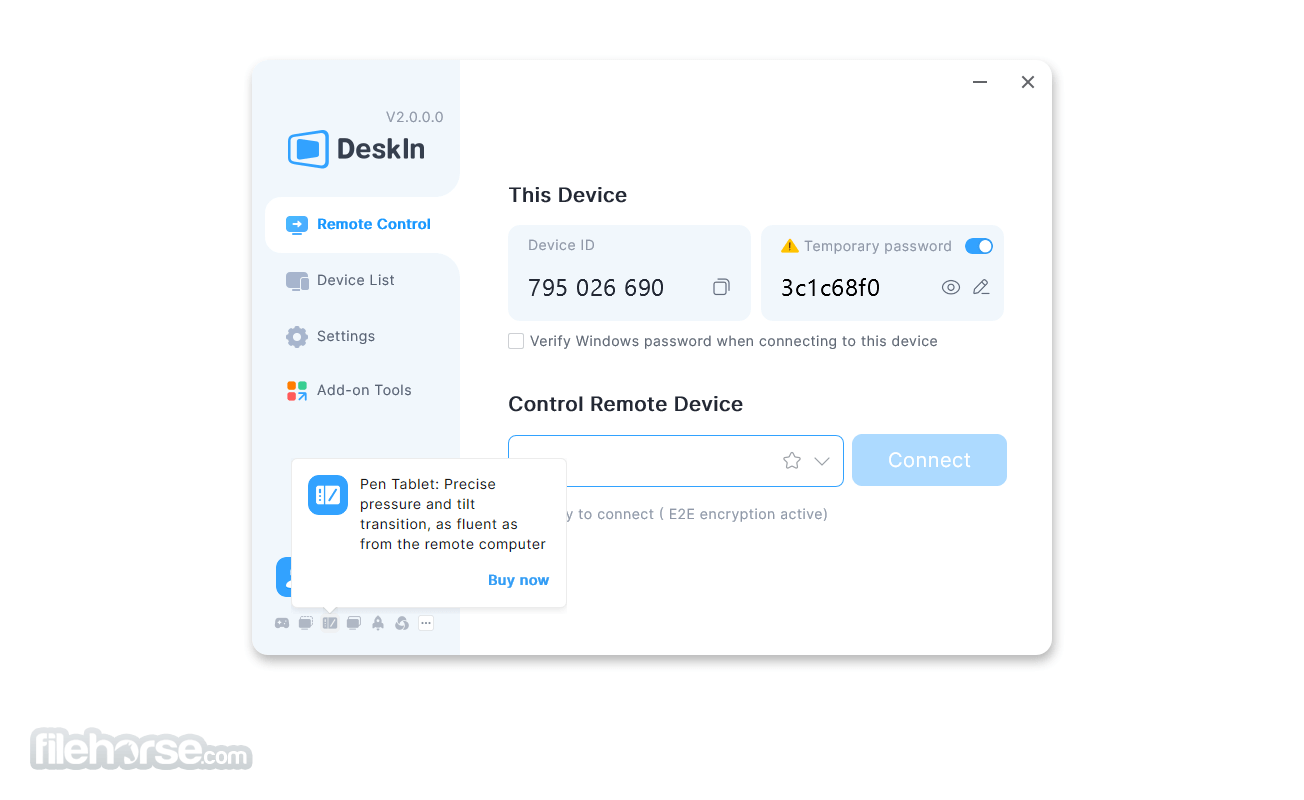The width and height of the screenshot is (1304, 800).
Task: Edit the temporary password with the pencil icon
Action: point(981,288)
